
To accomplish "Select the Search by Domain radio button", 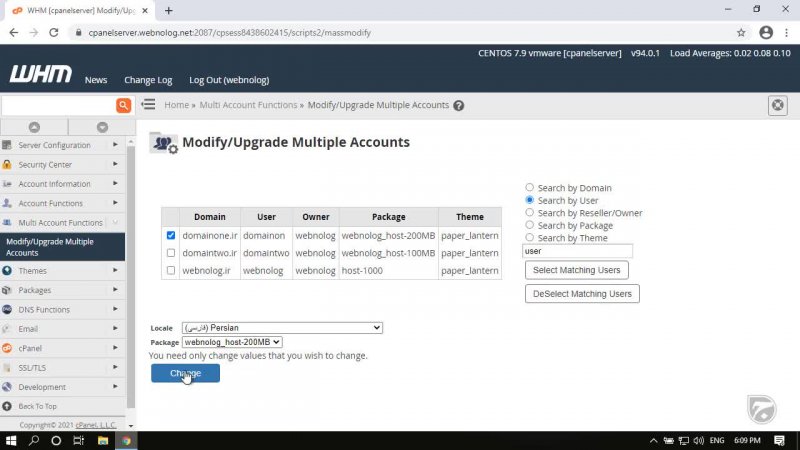I will [x=530, y=187].
